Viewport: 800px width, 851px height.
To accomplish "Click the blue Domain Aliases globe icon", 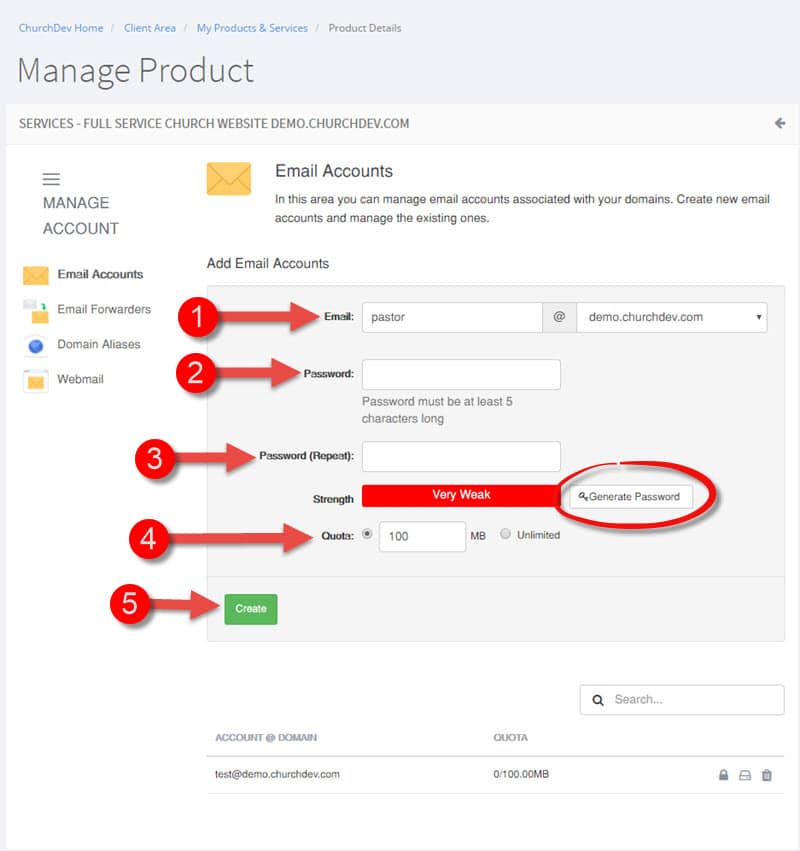I will (x=36, y=345).
